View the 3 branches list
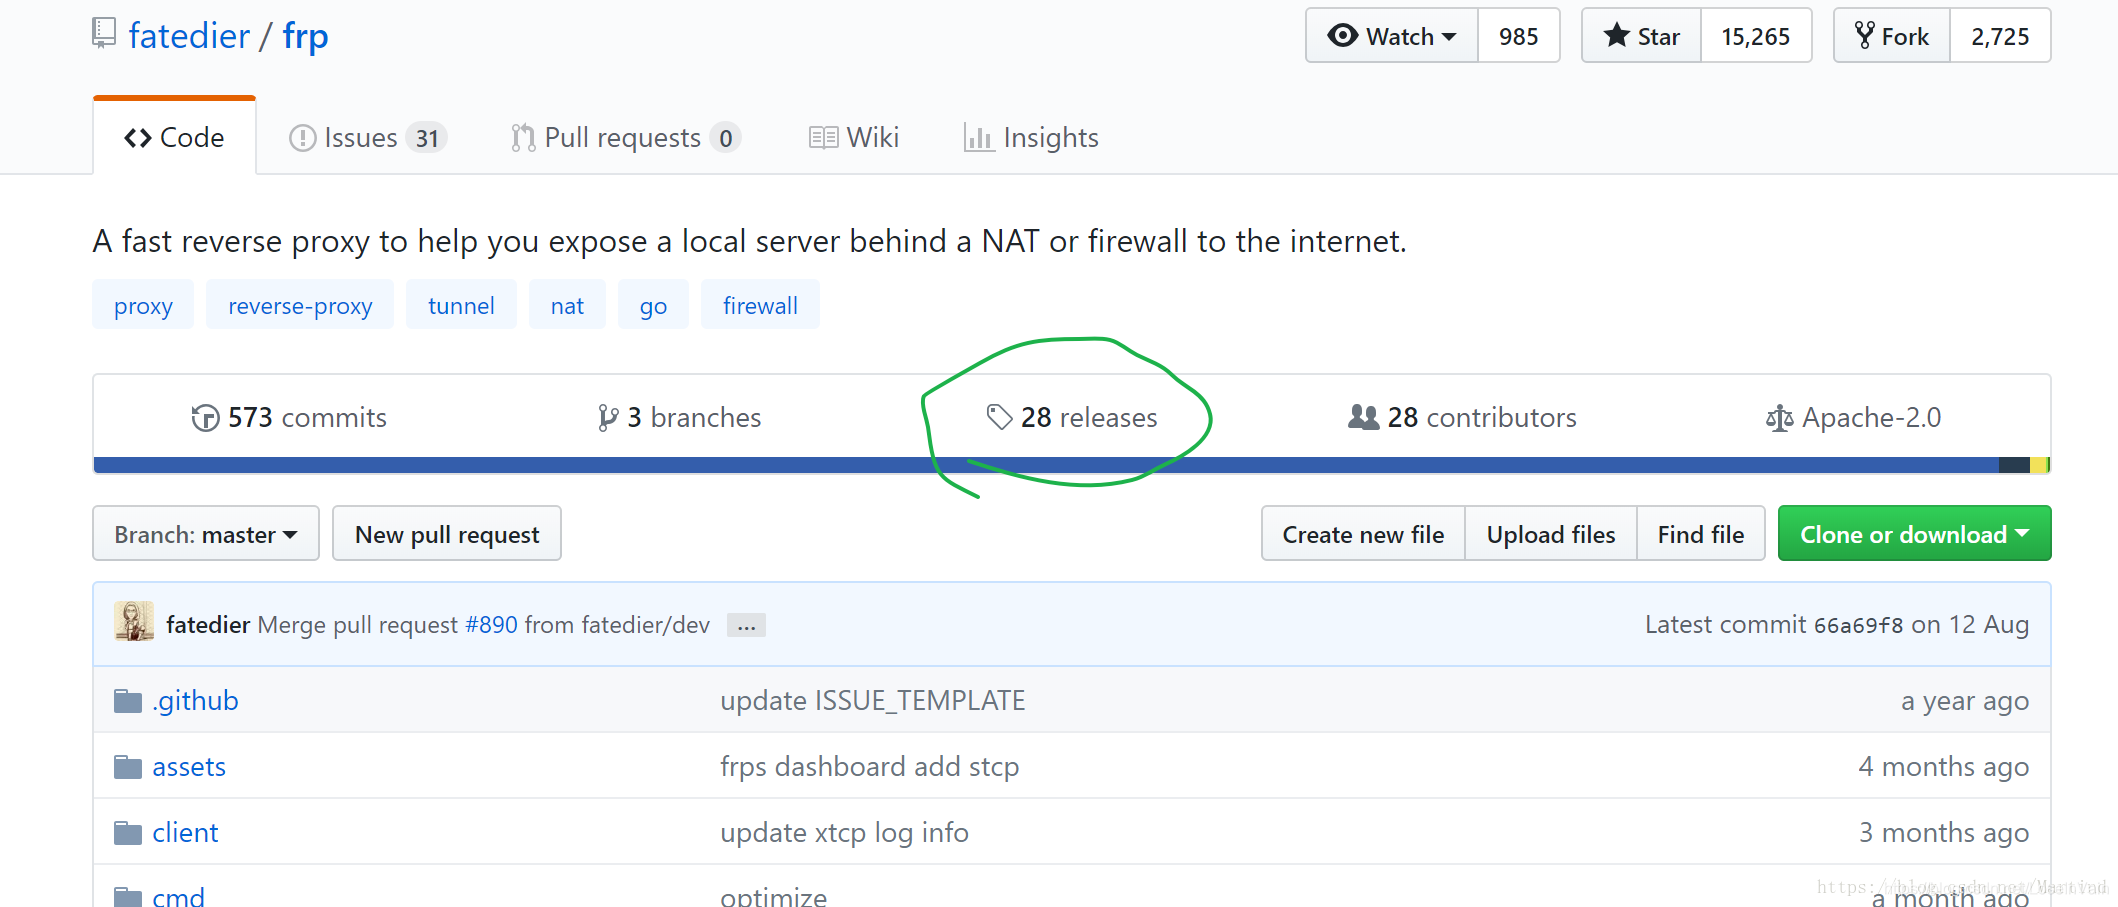The height and width of the screenshot is (907, 2118). pos(679,417)
